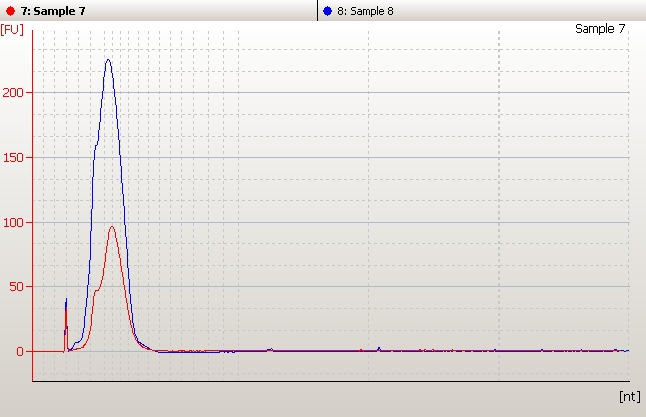Click the 100 y-axis value
The image size is (646, 417).
(x=13, y=223)
